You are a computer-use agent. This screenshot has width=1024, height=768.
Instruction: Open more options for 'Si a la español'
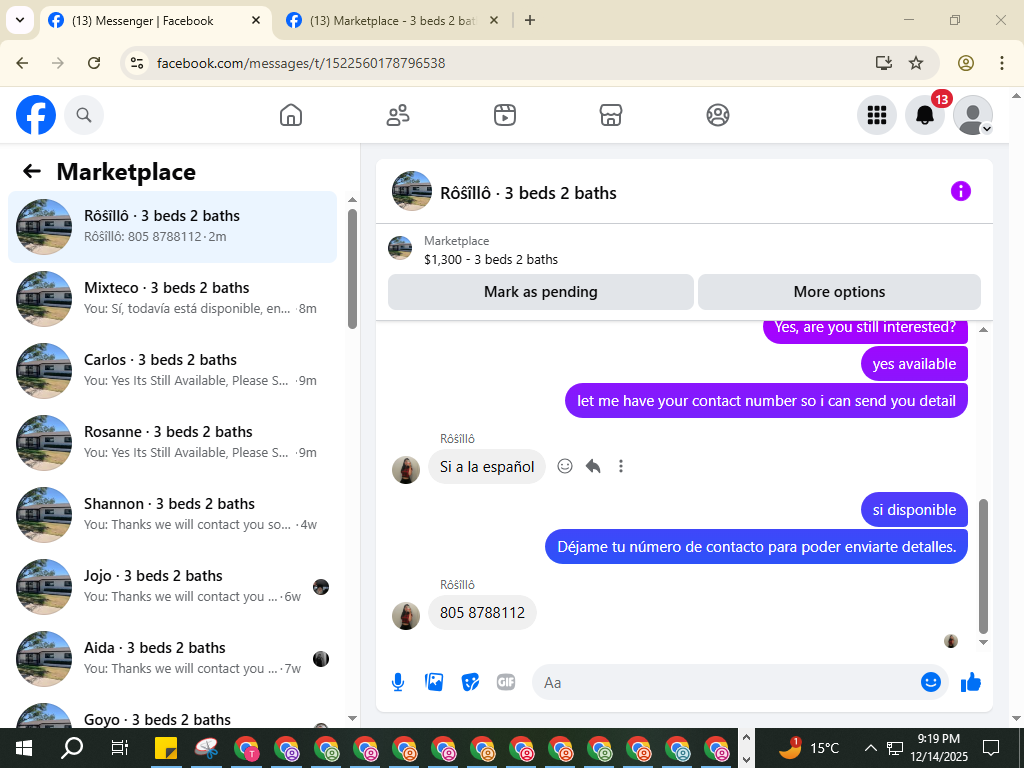coord(621,466)
